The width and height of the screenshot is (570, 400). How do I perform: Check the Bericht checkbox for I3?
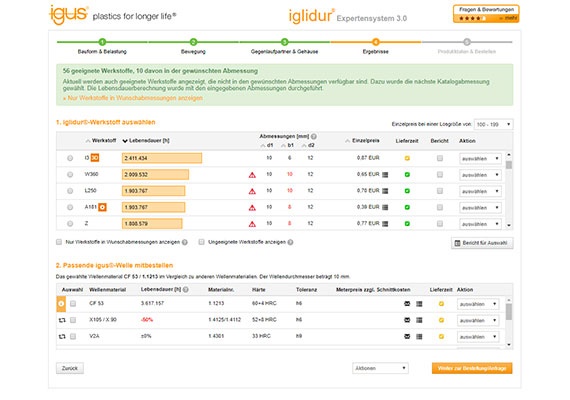coord(440,158)
